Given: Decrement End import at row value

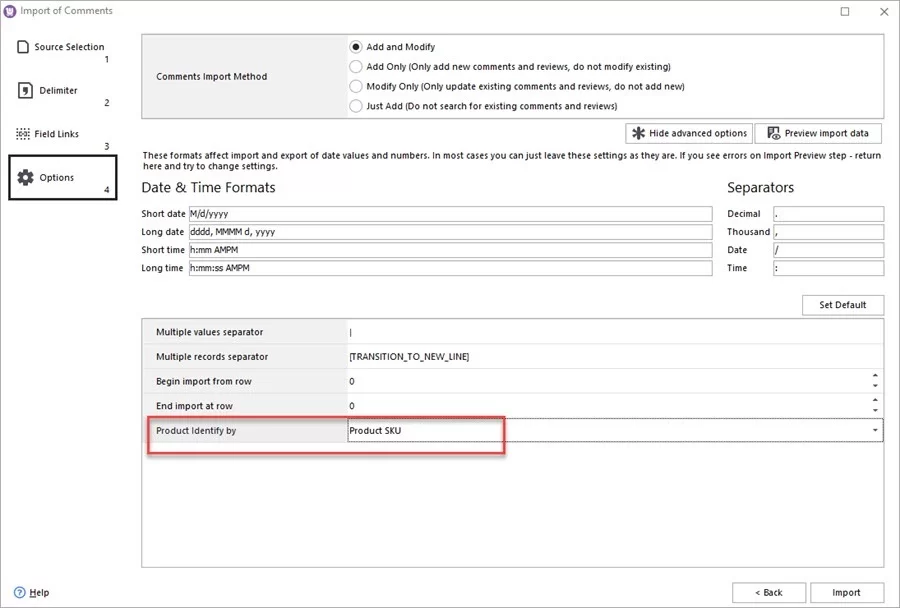Looking at the screenshot, I should [x=876, y=410].
